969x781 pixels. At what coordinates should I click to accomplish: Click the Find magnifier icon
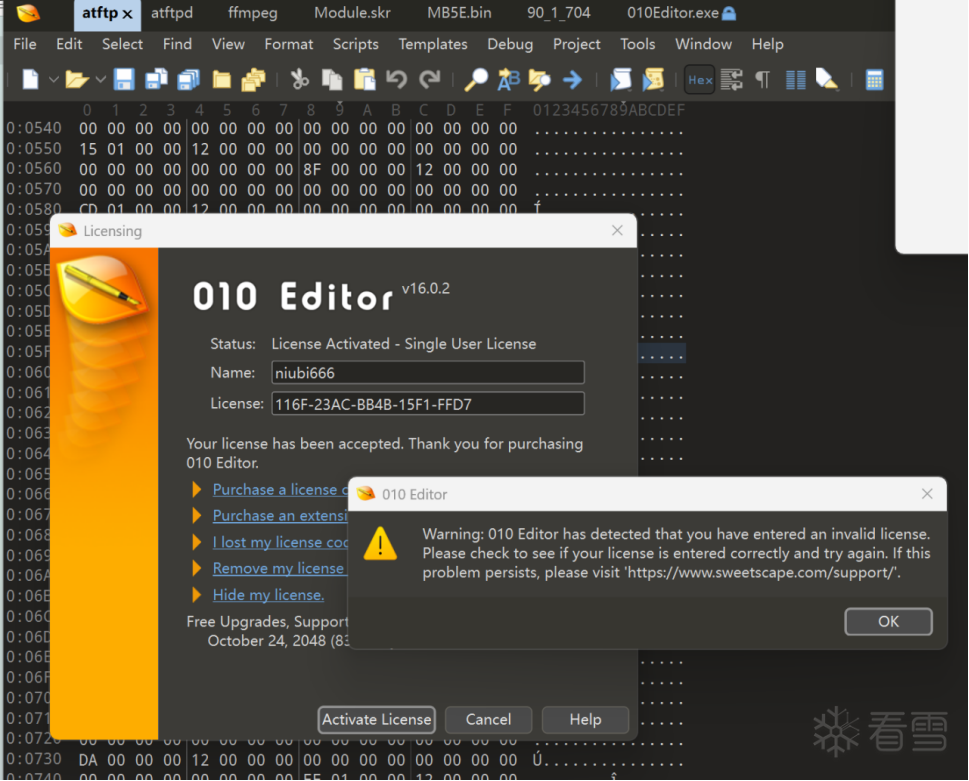(x=476, y=80)
